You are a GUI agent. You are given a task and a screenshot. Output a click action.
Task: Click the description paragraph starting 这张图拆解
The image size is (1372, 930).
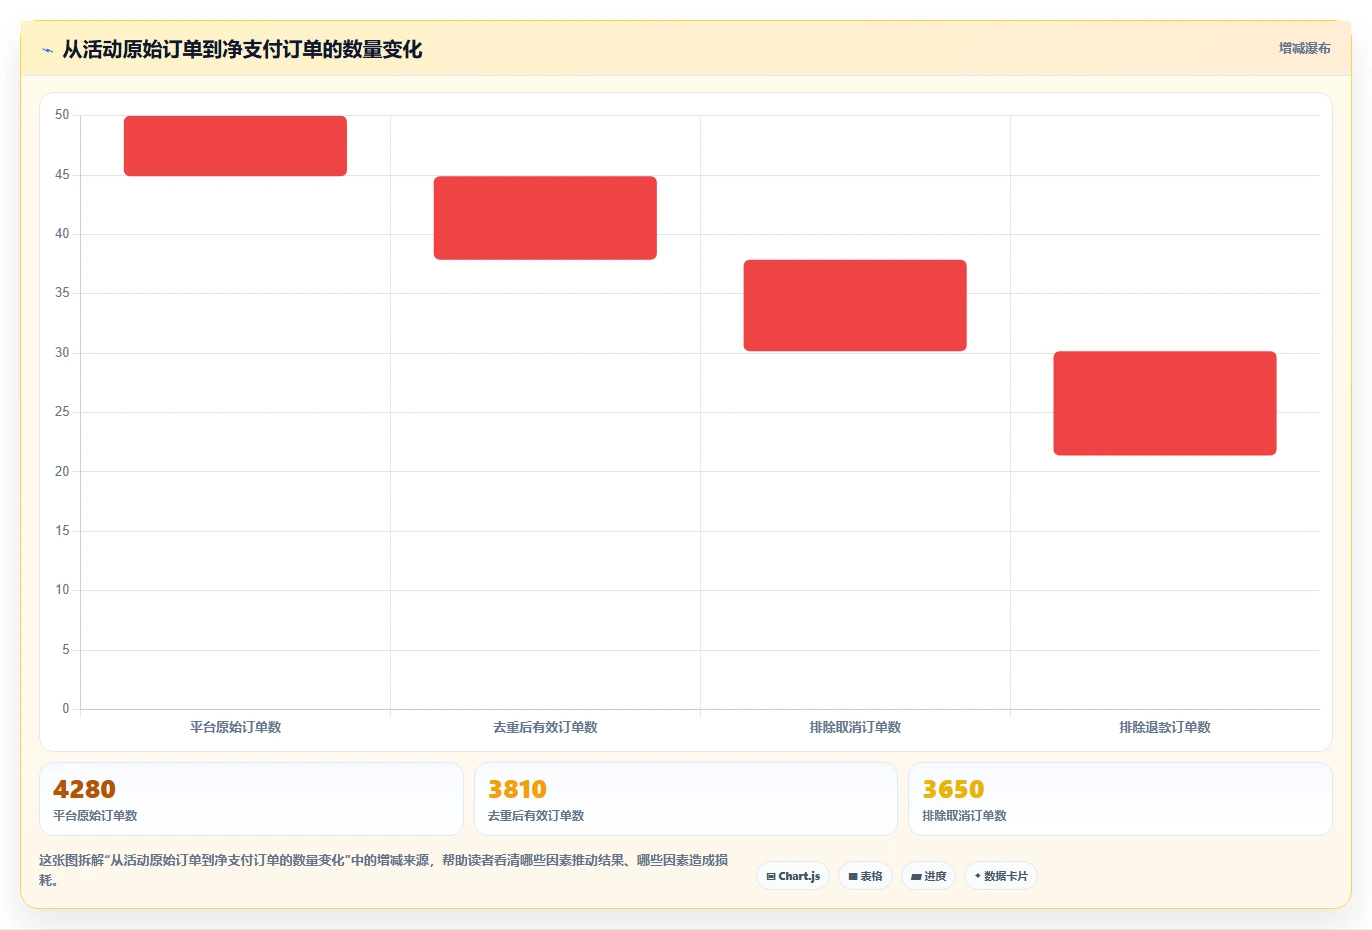pyautogui.click(x=384, y=870)
